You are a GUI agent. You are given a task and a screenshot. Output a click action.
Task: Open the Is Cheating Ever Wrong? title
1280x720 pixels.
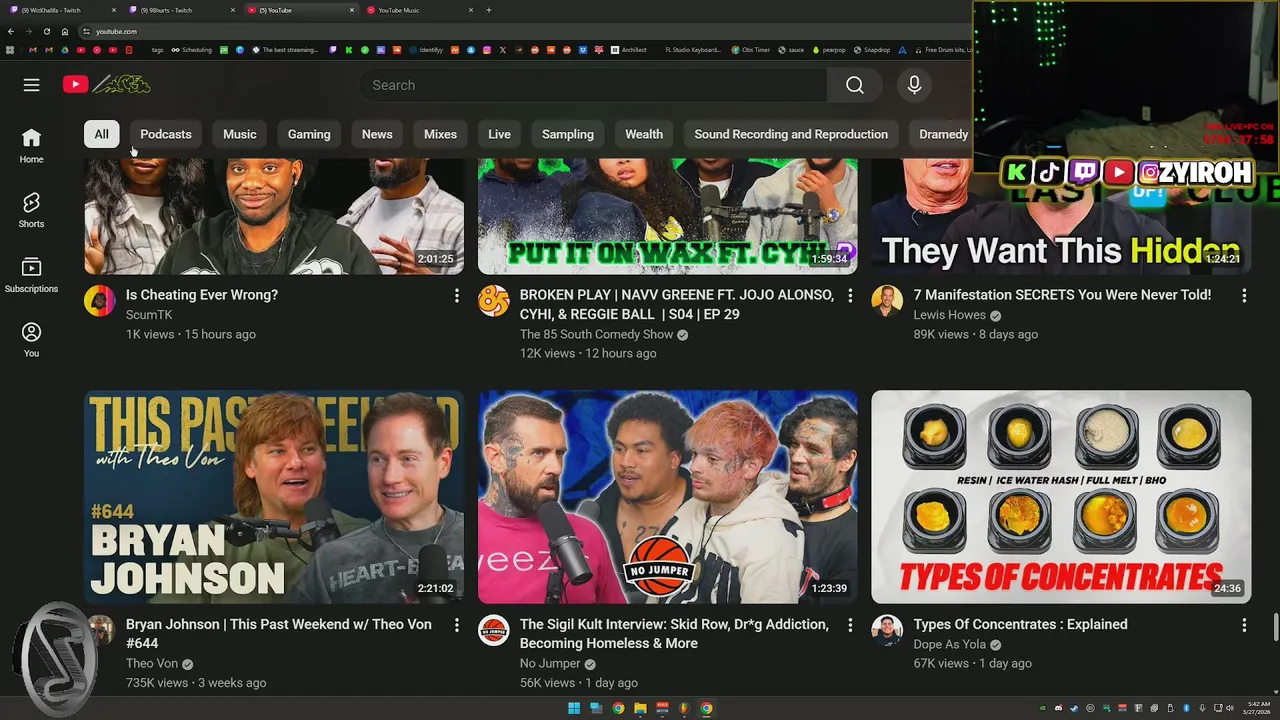(x=202, y=295)
